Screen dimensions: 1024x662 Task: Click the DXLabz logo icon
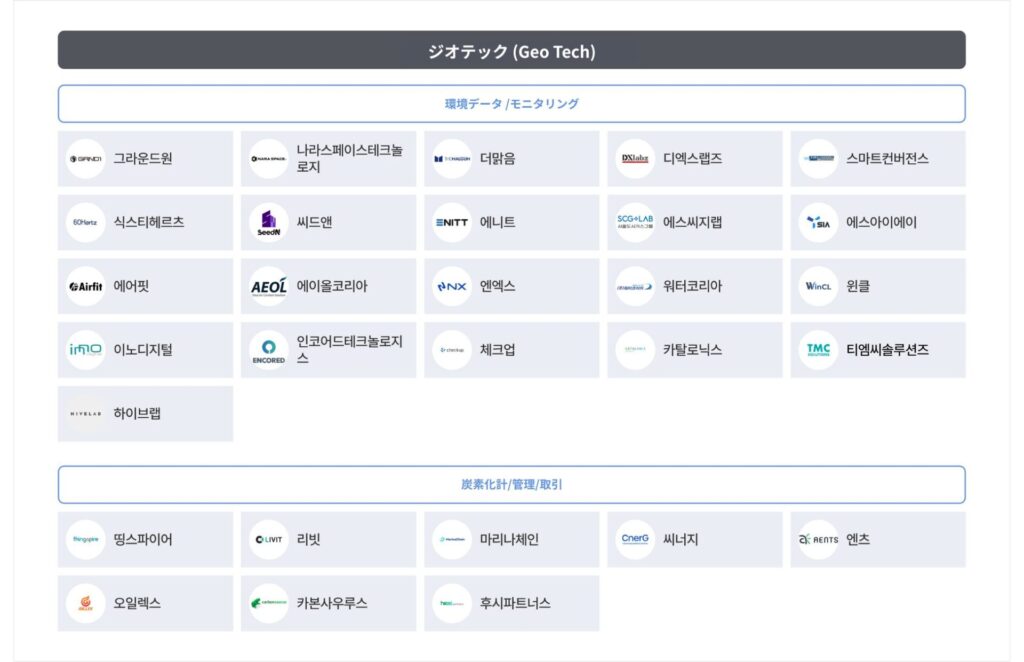(635, 159)
